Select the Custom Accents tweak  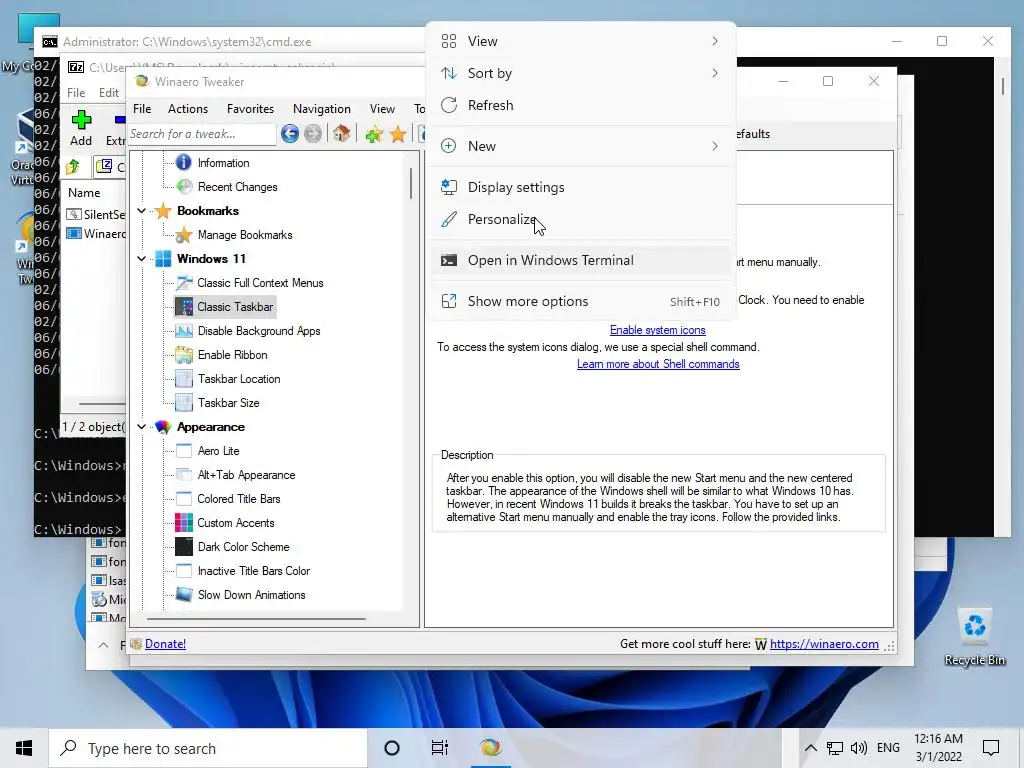click(x=236, y=523)
